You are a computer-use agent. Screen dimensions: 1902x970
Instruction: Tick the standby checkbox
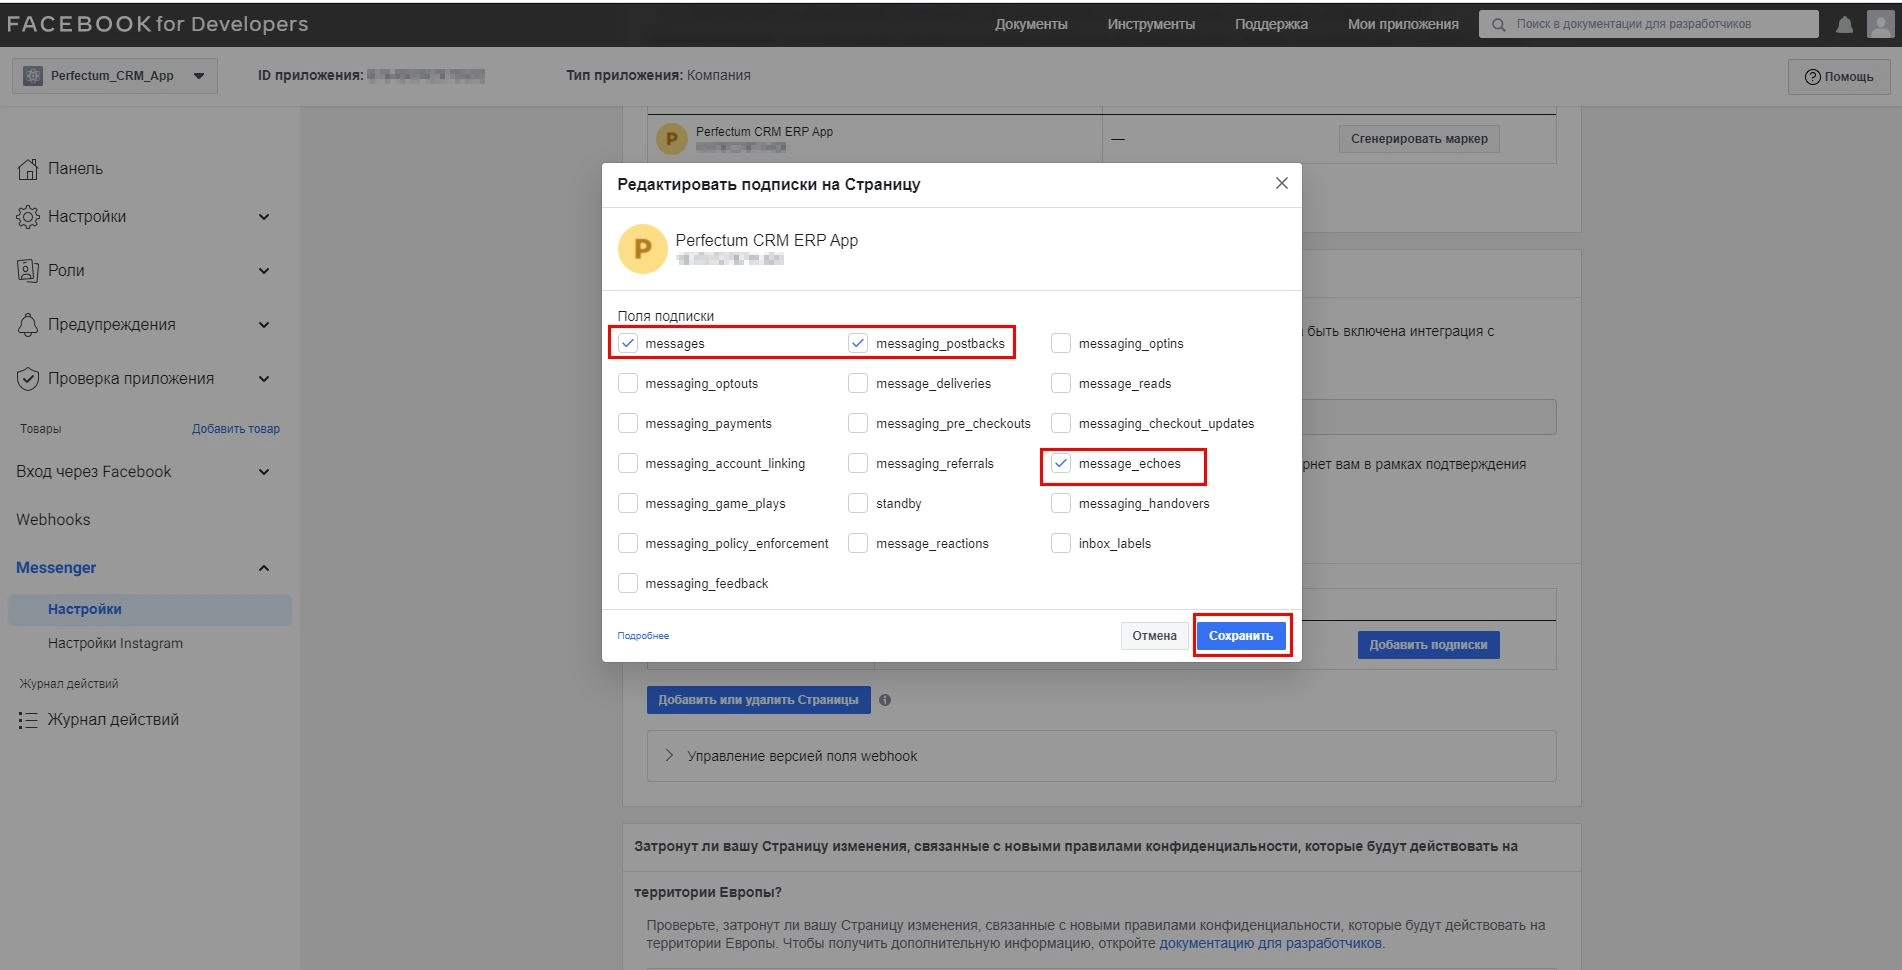pyautogui.click(x=858, y=503)
